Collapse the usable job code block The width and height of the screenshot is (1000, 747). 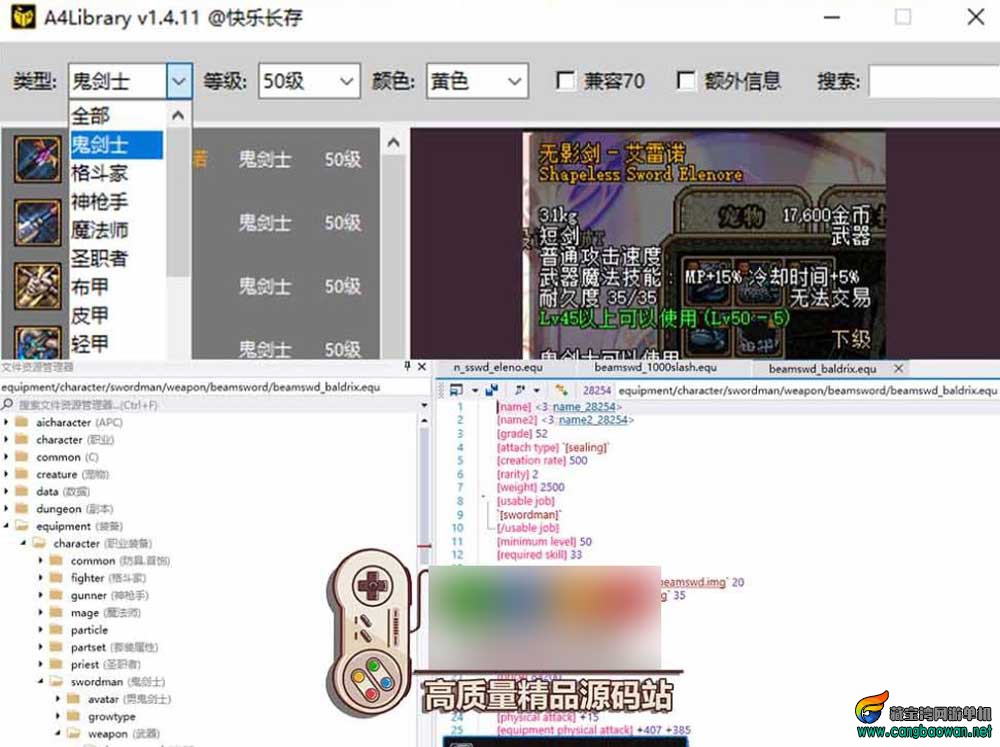point(483,497)
